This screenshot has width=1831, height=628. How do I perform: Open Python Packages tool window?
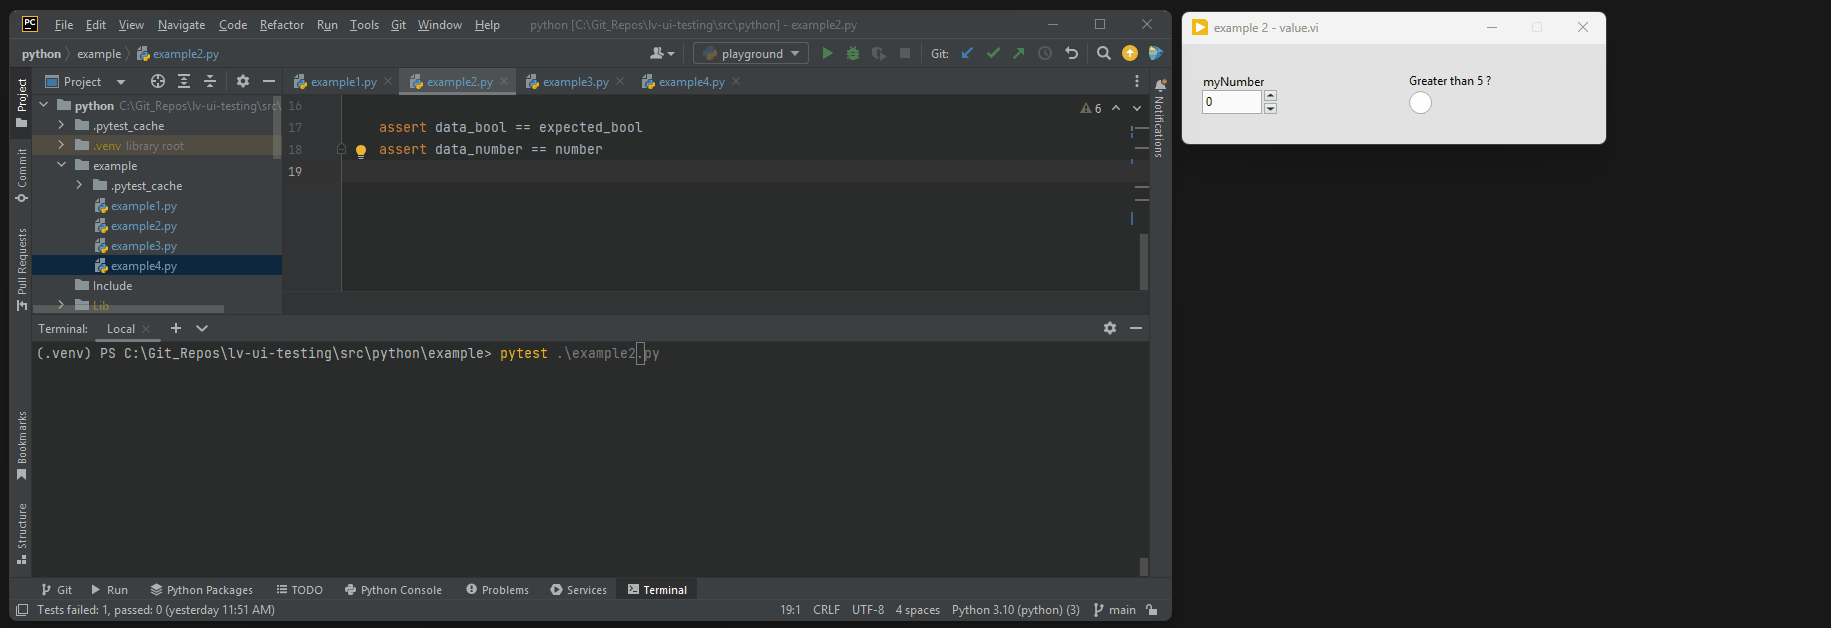[201, 590]
